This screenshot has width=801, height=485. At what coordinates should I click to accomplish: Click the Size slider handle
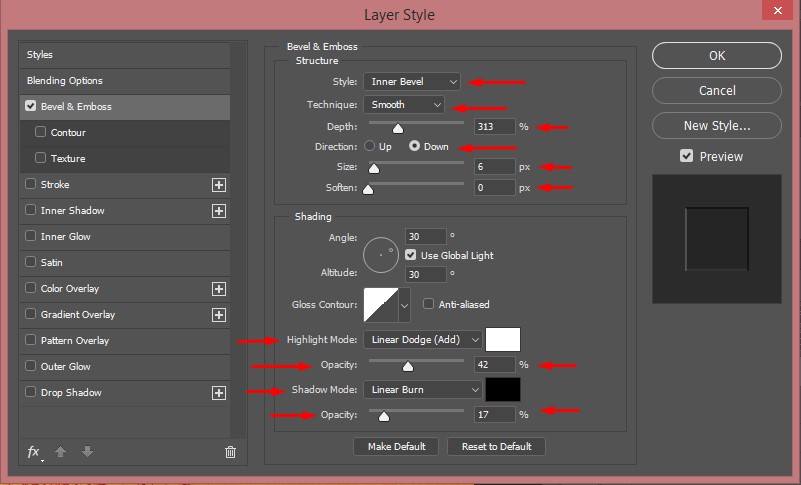tap(374, 168)
